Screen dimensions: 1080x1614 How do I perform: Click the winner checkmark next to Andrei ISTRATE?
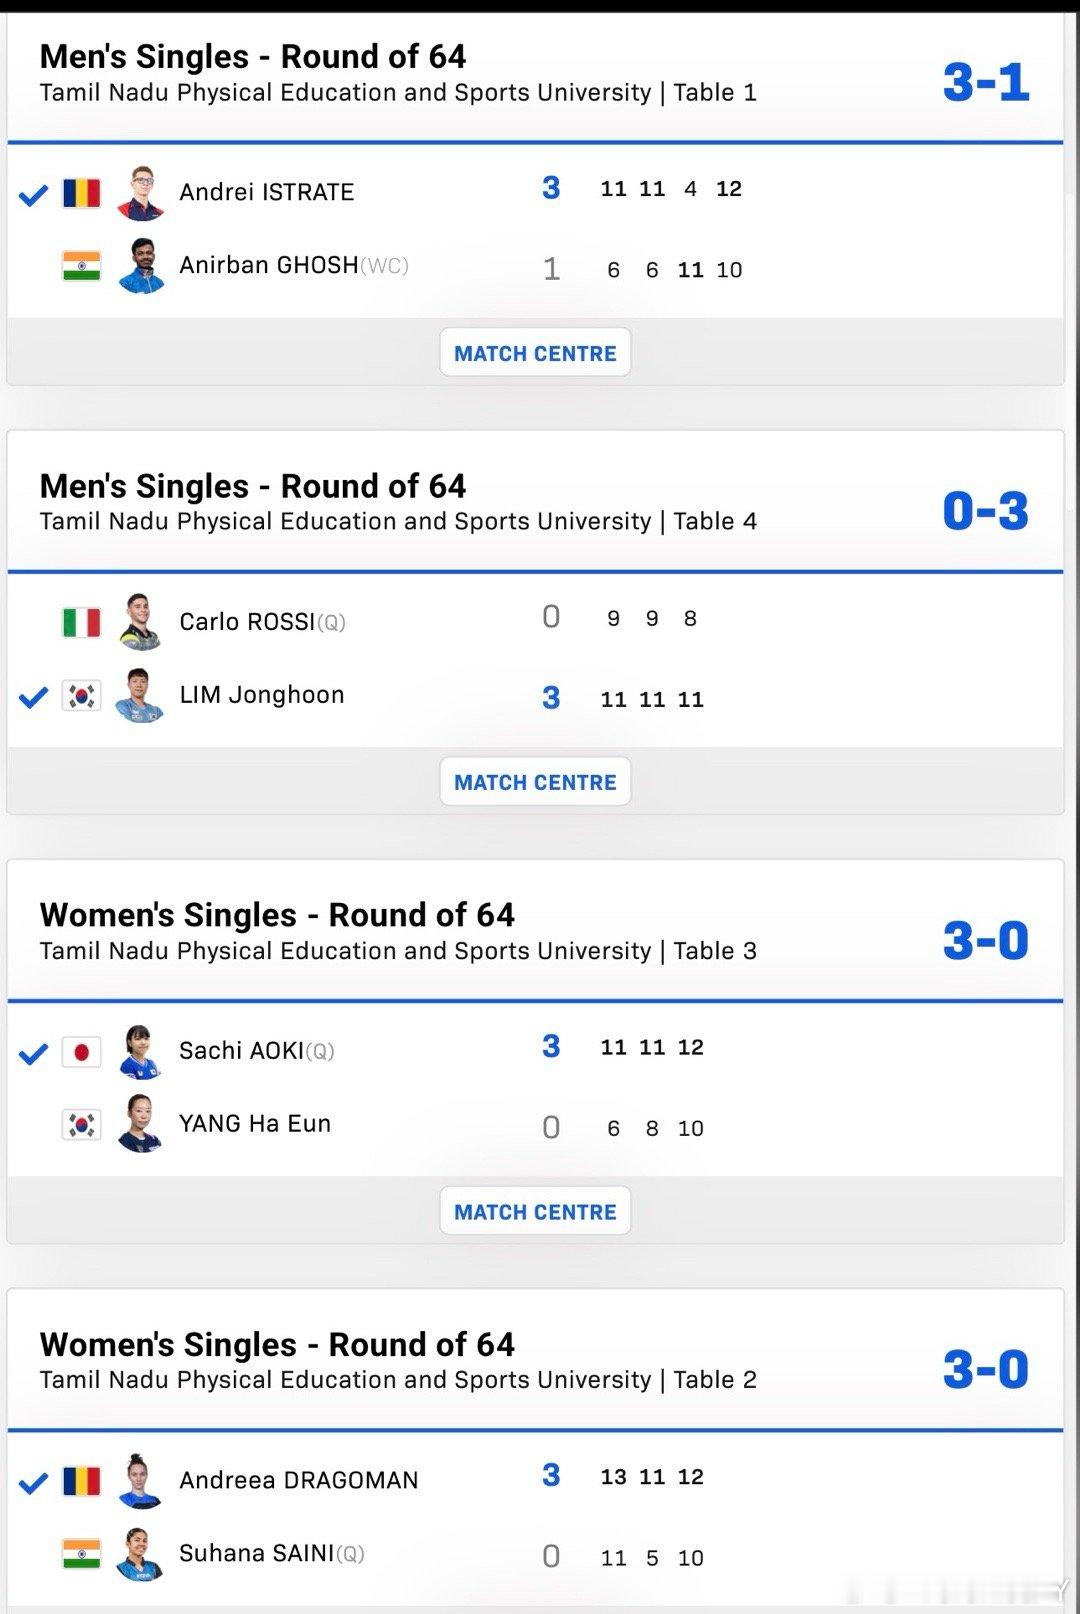(x=34, y=194)
